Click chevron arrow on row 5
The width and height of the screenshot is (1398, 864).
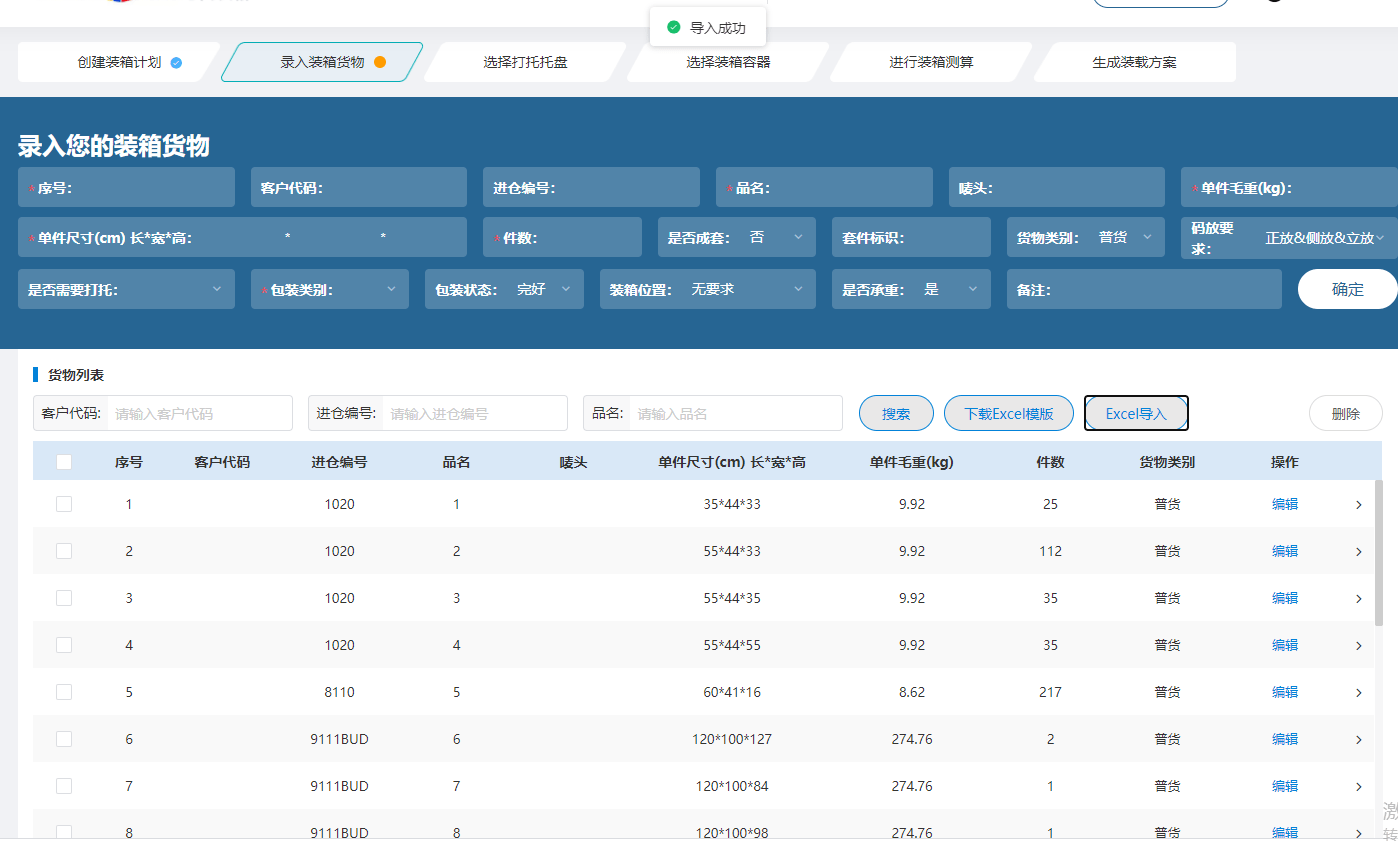click(x=1358, y=693)
